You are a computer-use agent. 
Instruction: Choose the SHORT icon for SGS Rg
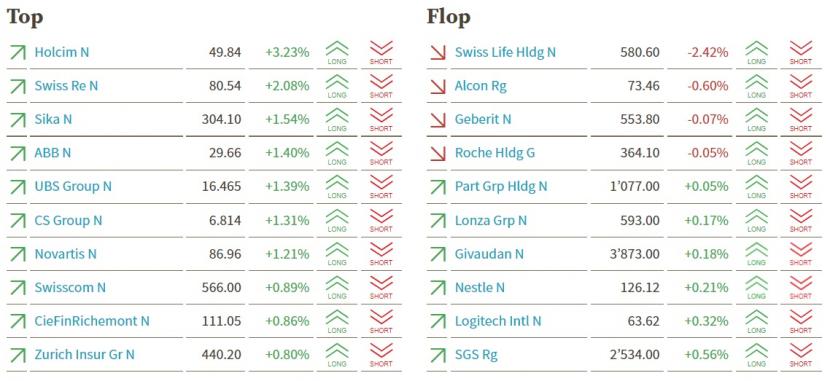click(801, 355)
